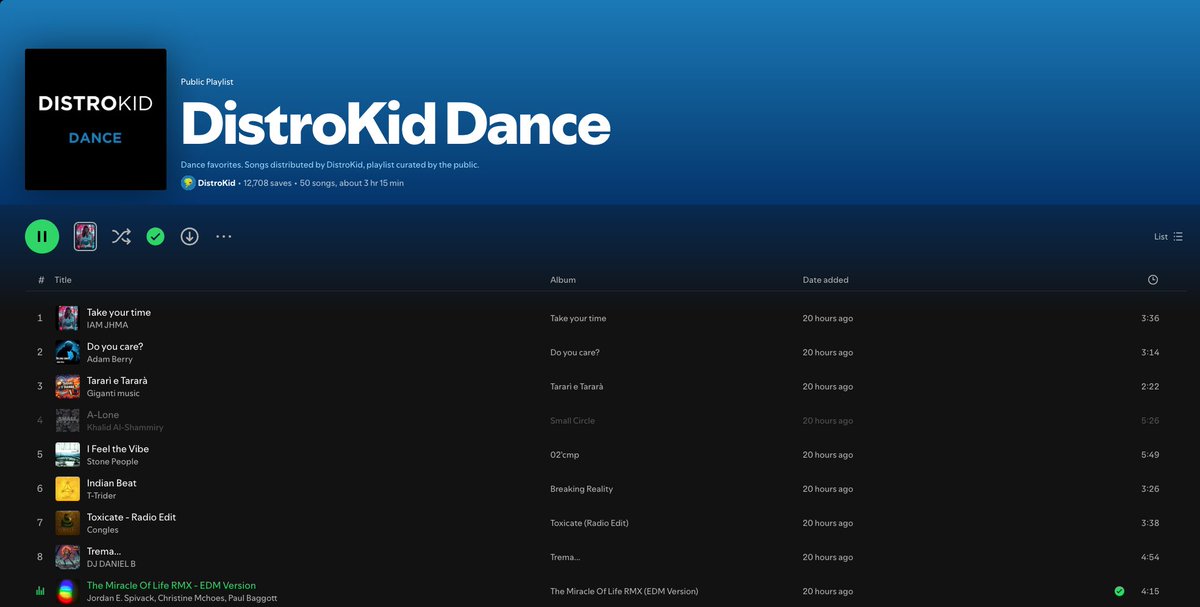Sort by the # column header
1200x607 pixels.
[41, 280]
